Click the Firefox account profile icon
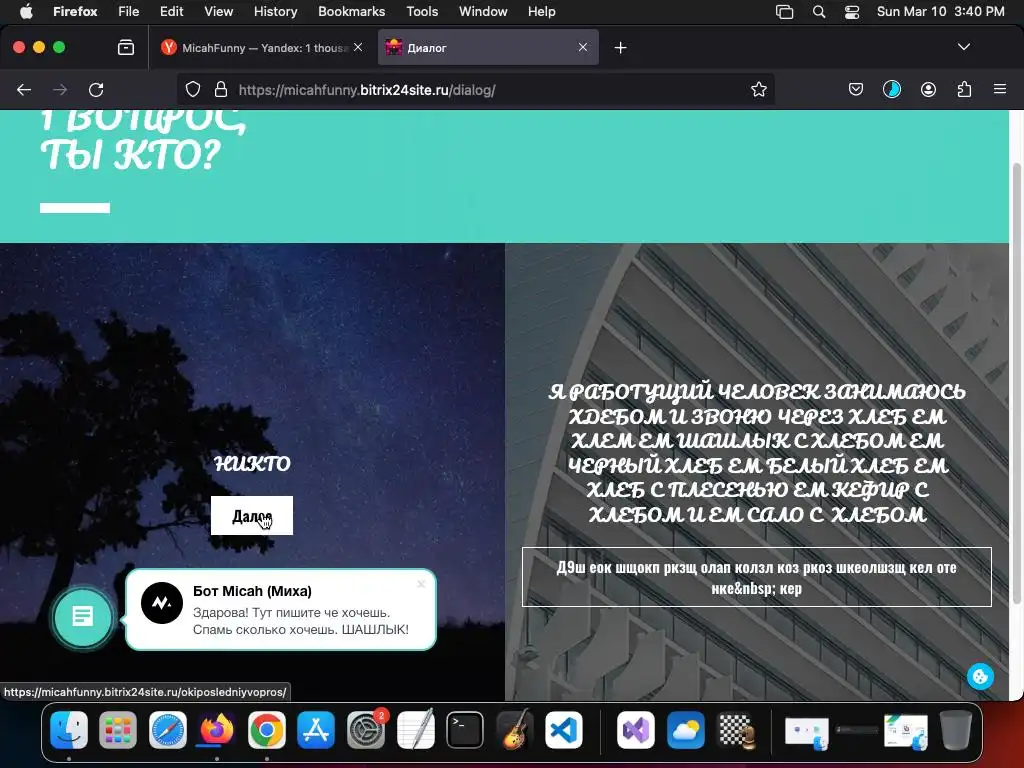Viewport: 1024px width, 768px height. click(928, 89)
